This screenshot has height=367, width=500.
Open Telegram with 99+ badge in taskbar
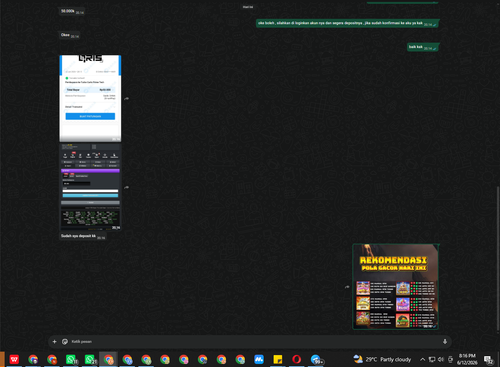pyautogui.click(x=316, y=359)
